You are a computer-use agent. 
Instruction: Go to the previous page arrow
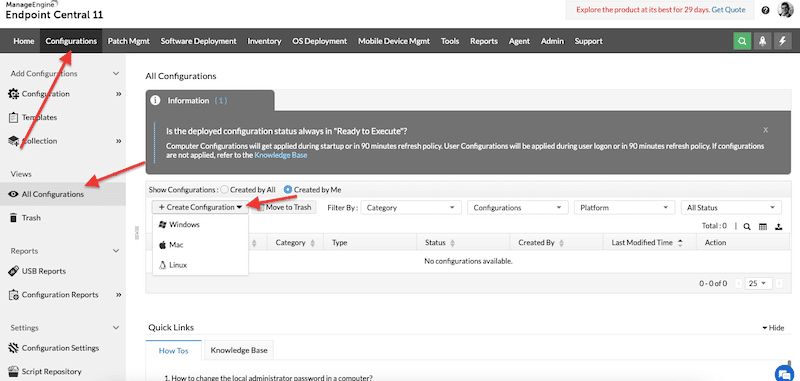[738, 284]
